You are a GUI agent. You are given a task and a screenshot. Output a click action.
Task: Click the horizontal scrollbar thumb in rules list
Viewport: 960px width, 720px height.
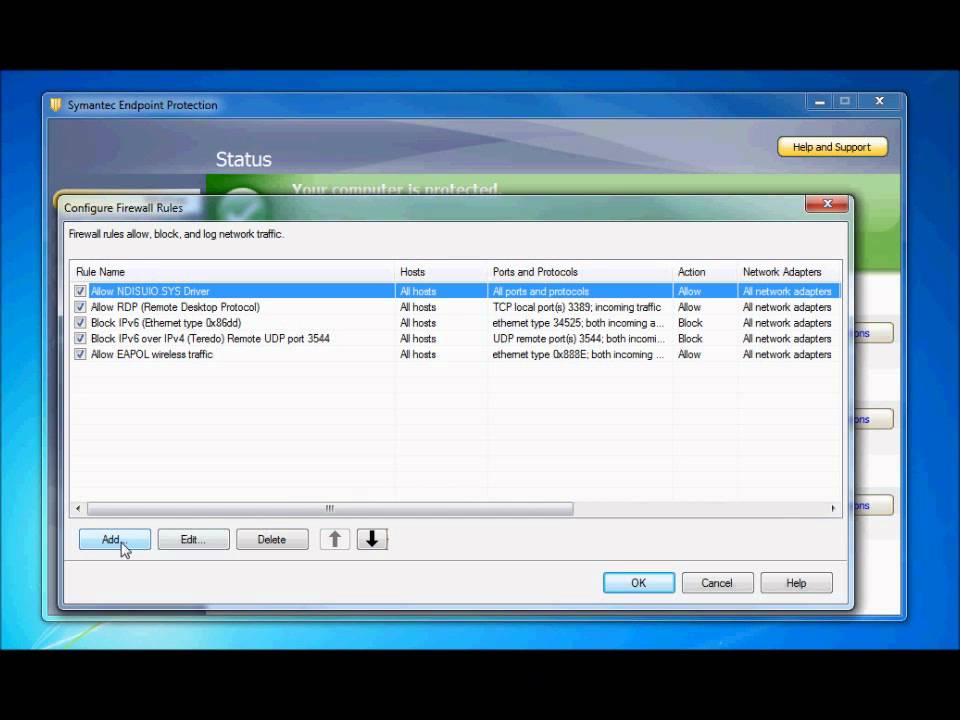pyautogui.click(x=330, y=509)
